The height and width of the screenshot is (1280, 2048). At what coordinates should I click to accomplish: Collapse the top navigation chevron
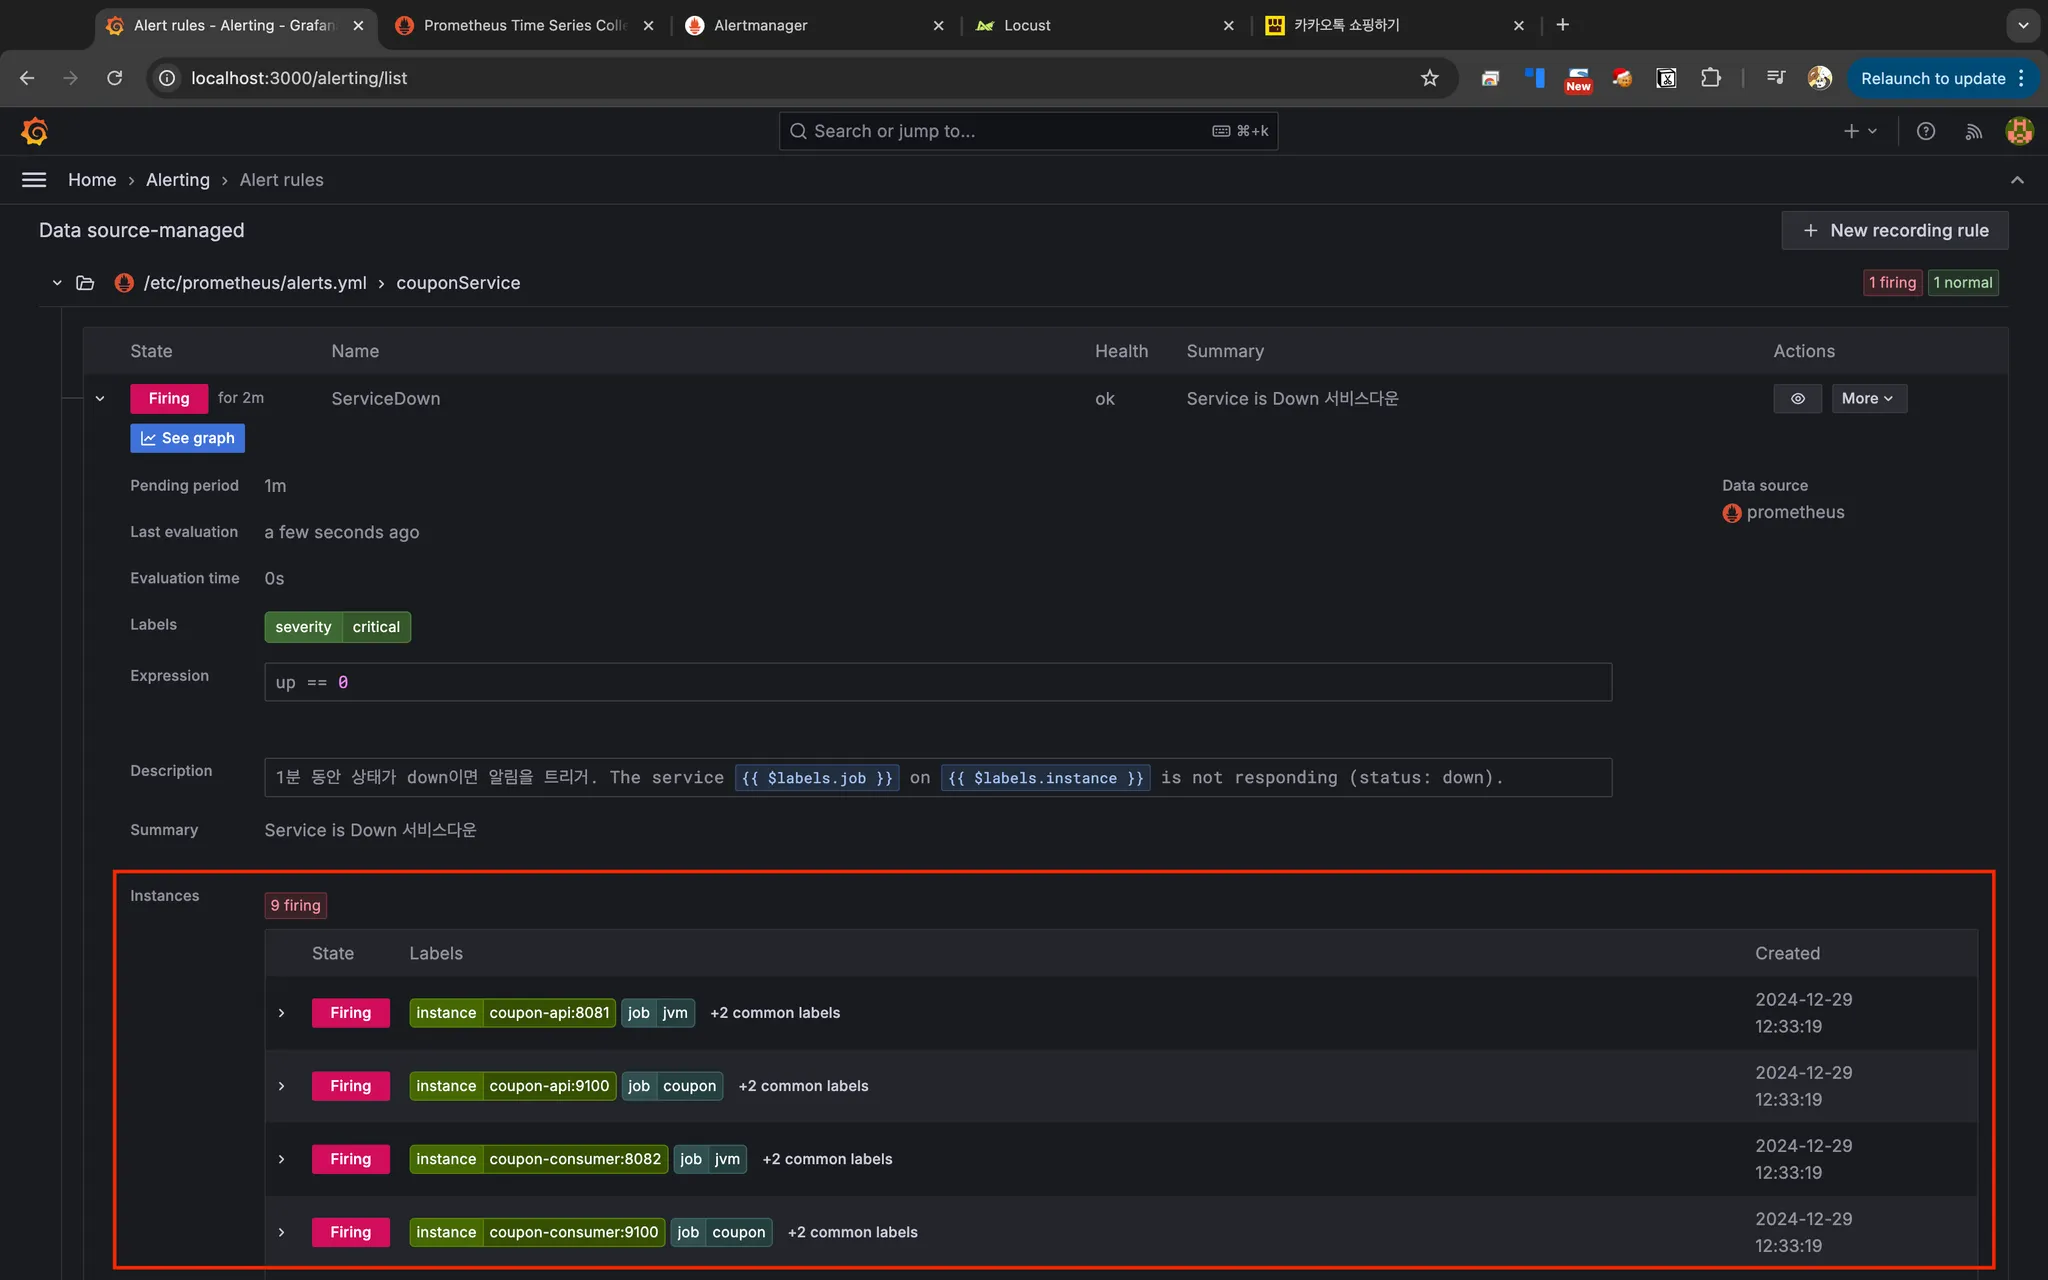(2017, 180)
